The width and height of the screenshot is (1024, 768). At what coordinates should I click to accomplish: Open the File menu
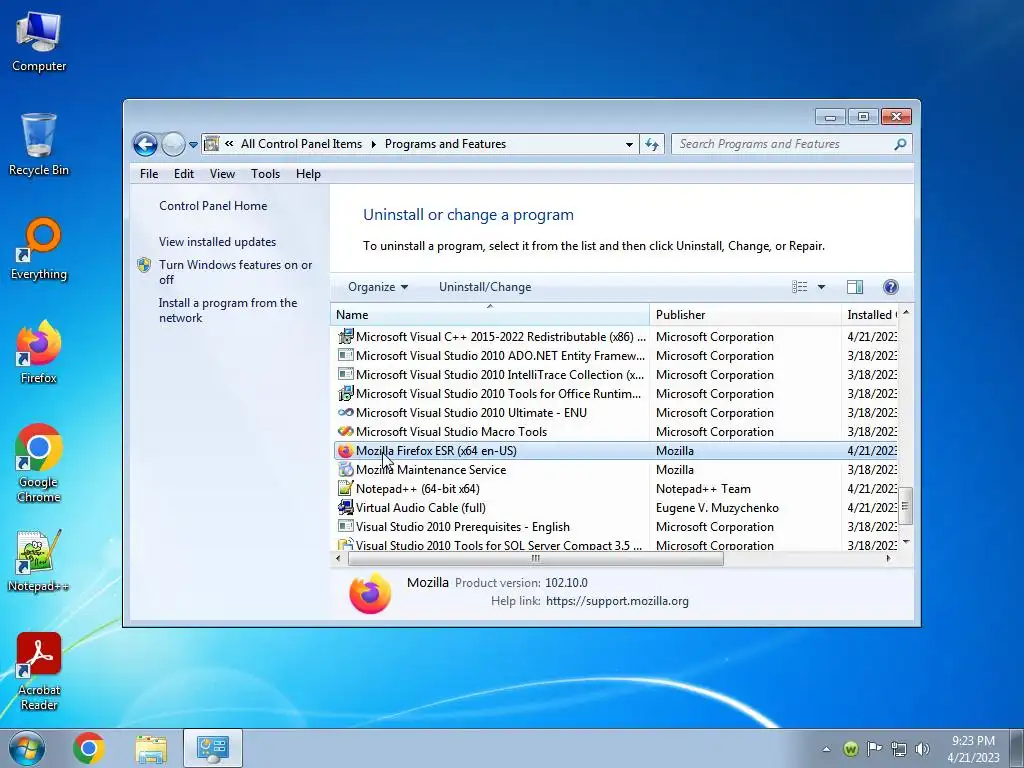pyautogui.click(x=149, y=174)
